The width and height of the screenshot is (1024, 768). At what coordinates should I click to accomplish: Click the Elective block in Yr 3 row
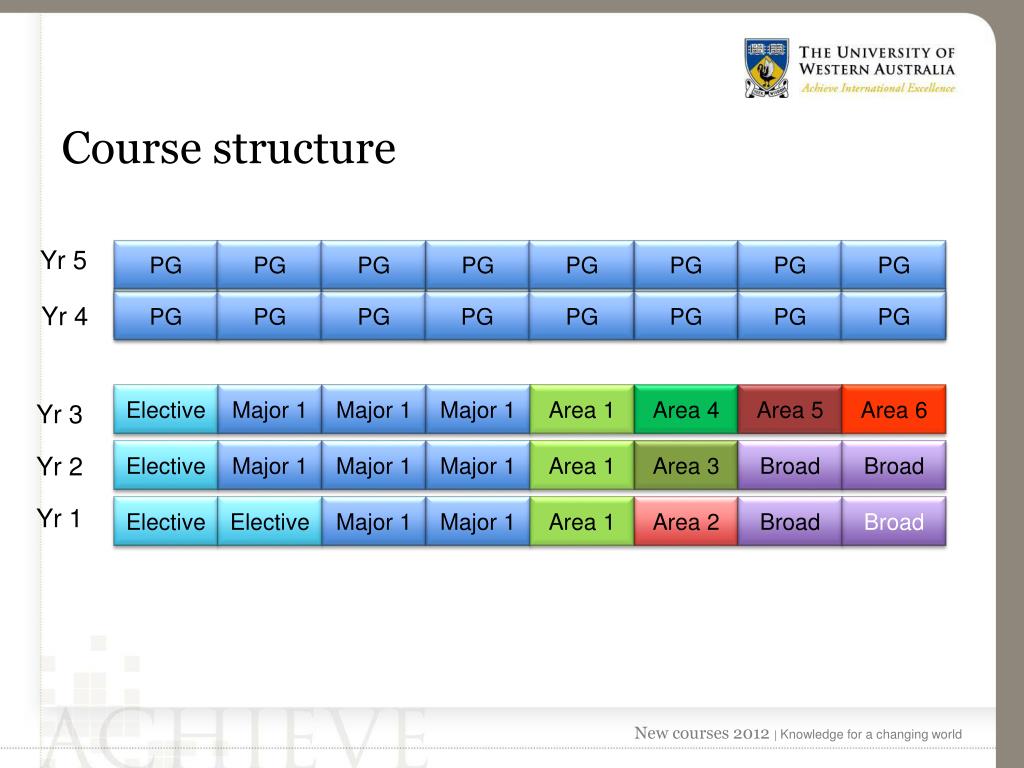coord(165,409)
